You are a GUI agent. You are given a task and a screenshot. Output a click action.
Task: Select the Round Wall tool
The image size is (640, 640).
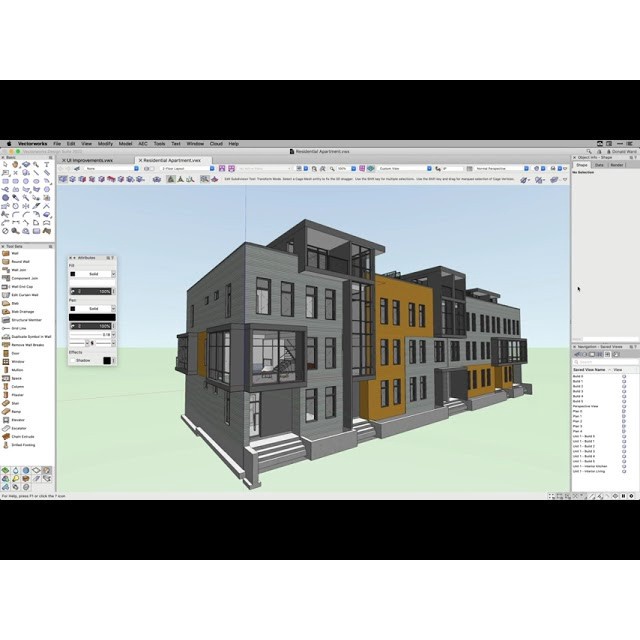20,262
